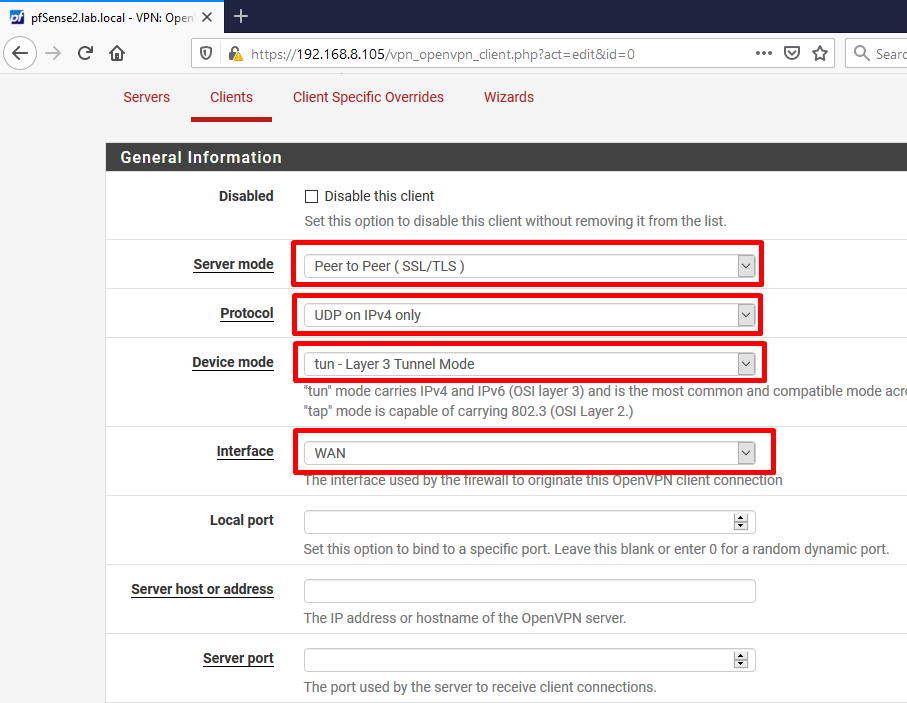Viewport: 907px width, 703px height.
Task: Click the Server mode label link
Action: (x=233, y=264)
